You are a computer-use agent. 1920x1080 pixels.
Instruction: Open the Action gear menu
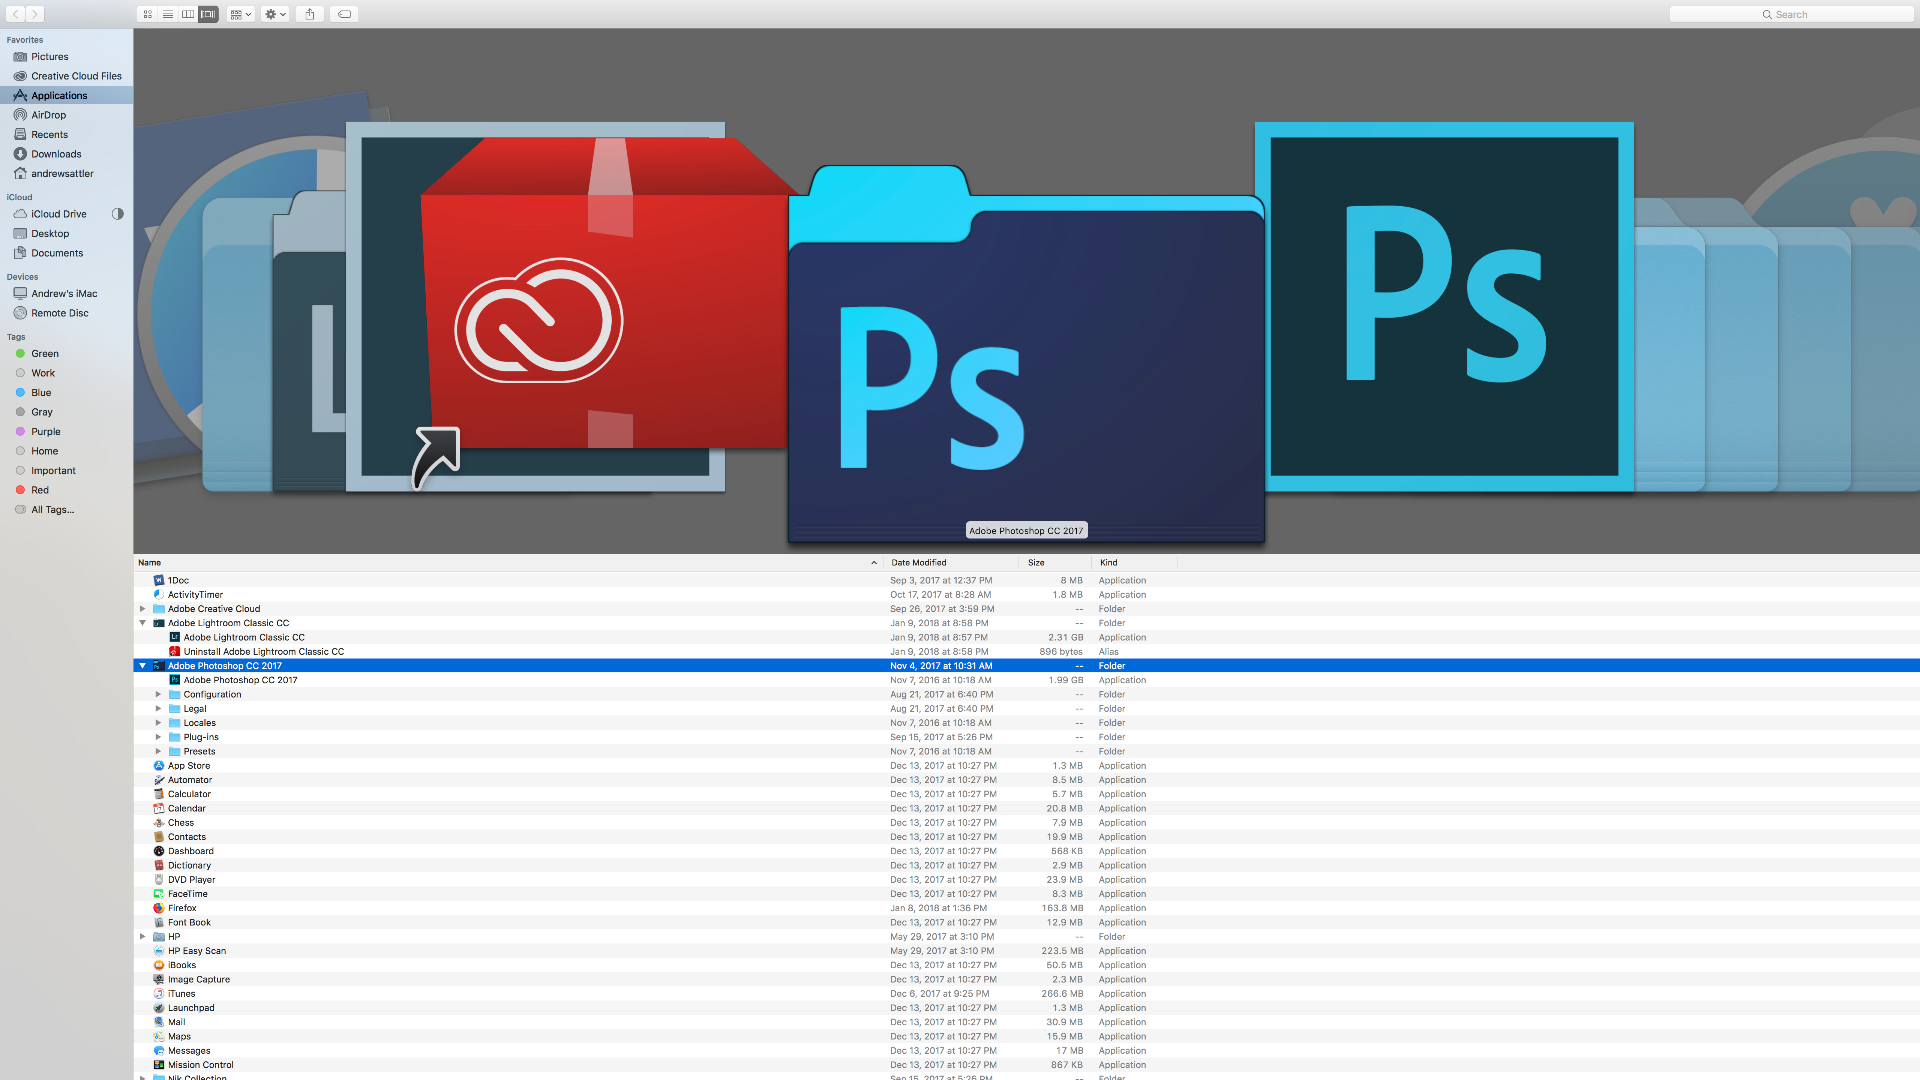[x=275, y=14]
